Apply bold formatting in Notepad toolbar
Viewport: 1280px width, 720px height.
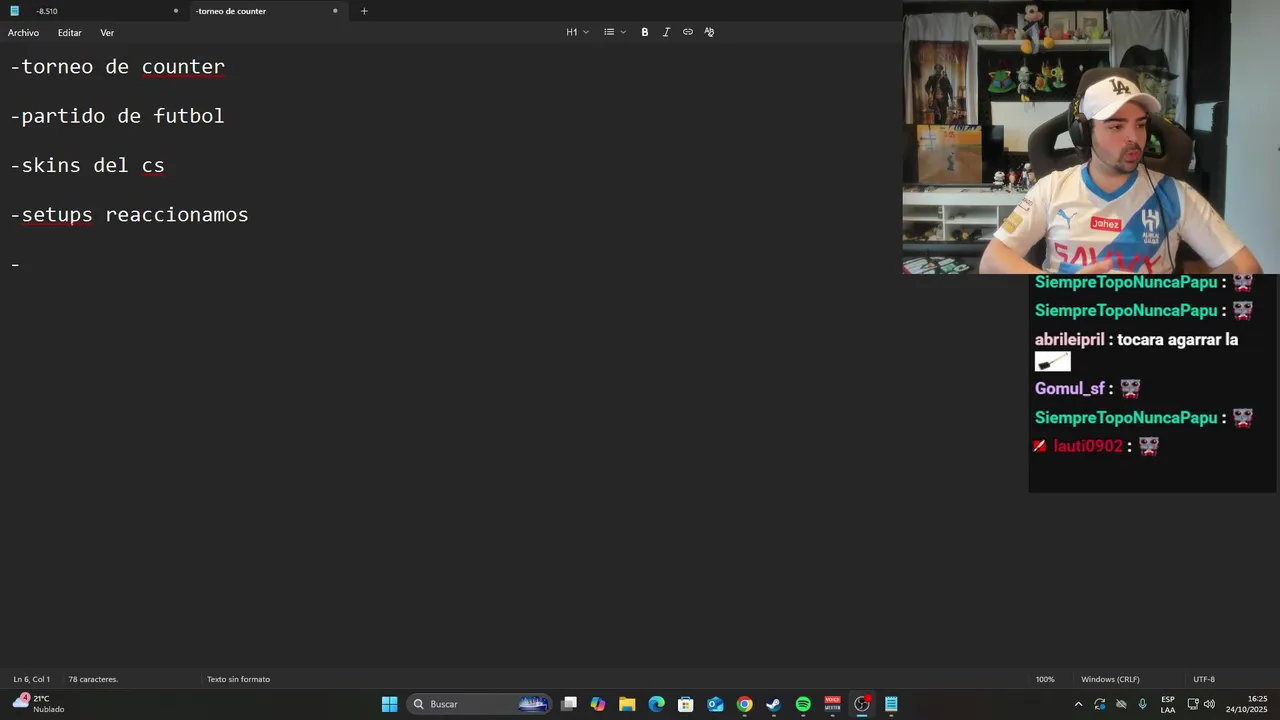(x=645, y=32)
